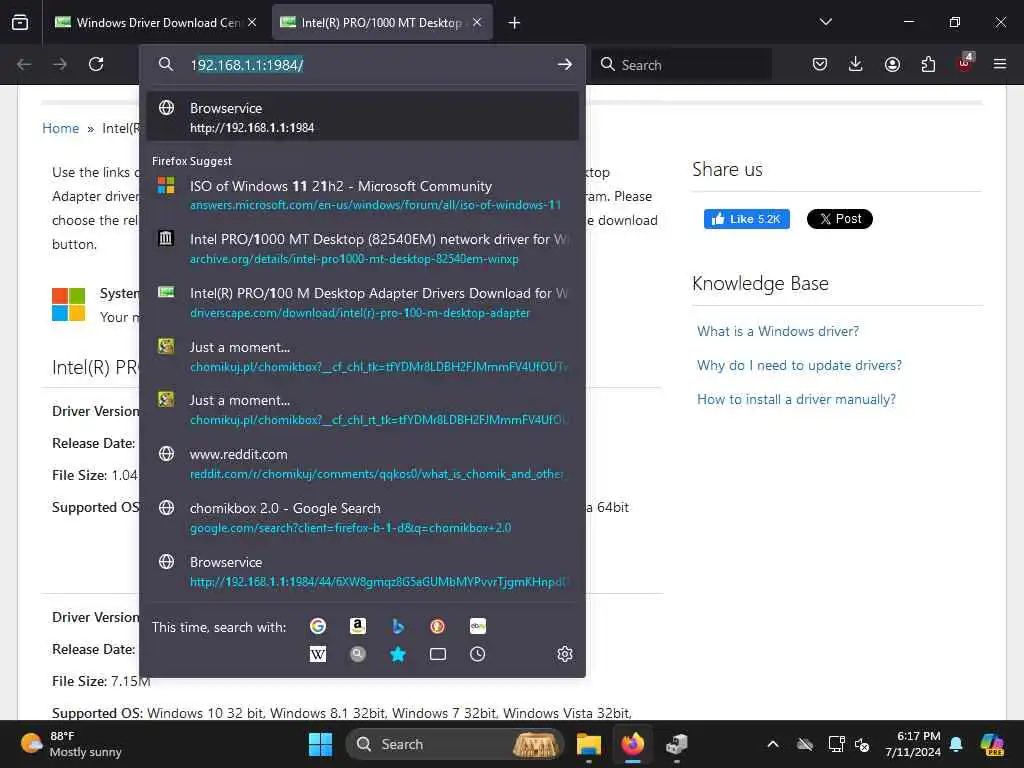This screenshot has height=768, width=1024.
Task: Select the top Browservice http://192.168.1.1:1984 suggestion
Action: [362, 117]
